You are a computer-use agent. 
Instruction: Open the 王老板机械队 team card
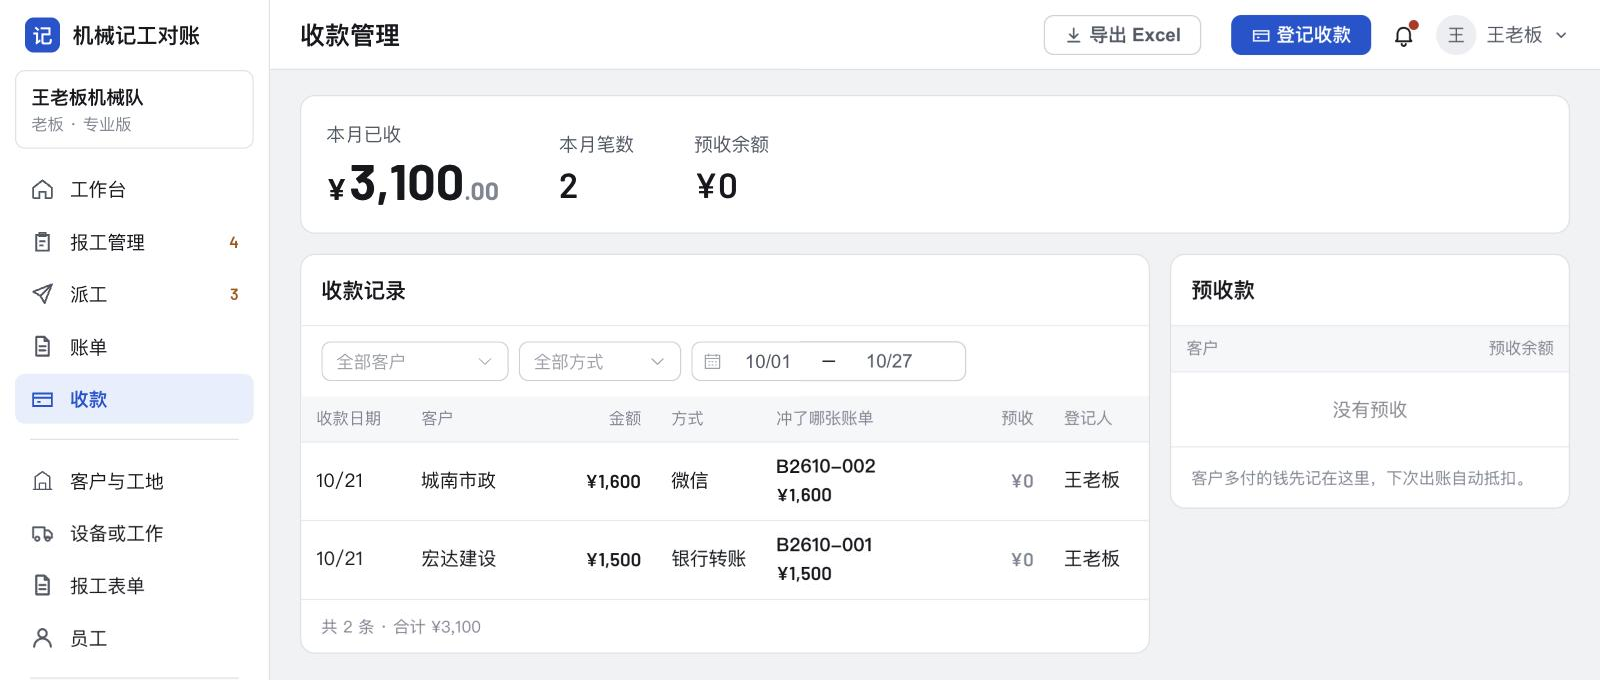tap(134, 109)
